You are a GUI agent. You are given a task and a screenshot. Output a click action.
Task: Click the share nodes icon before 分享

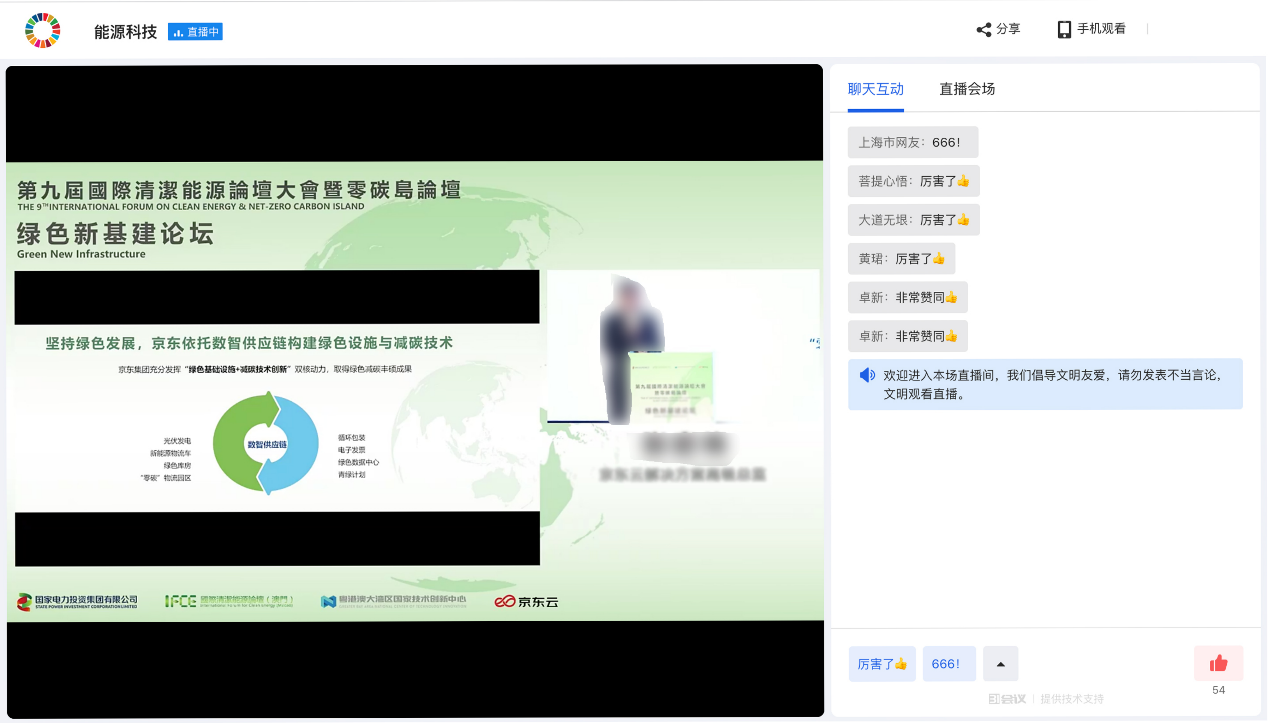pyautogui.click(x=982, y=28)
